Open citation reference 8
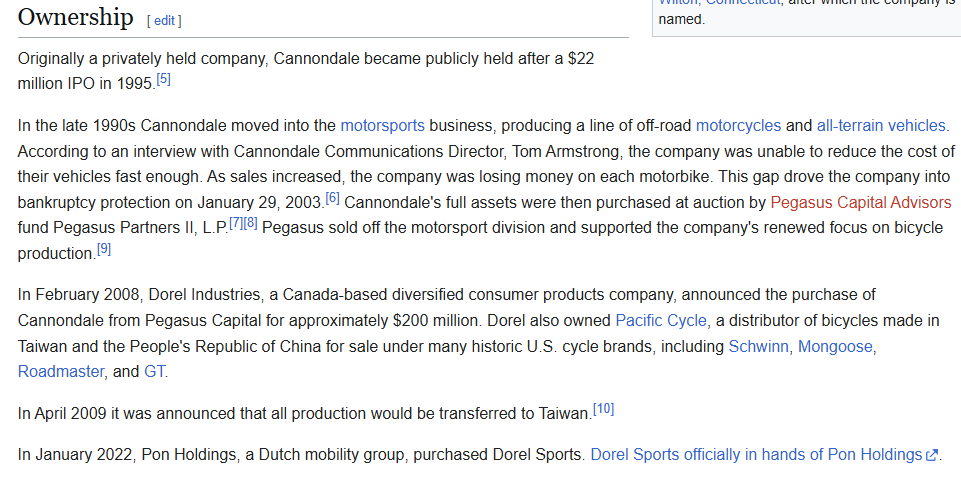The height and width of the screenshot is (479, 961). (x=251, y=223)
